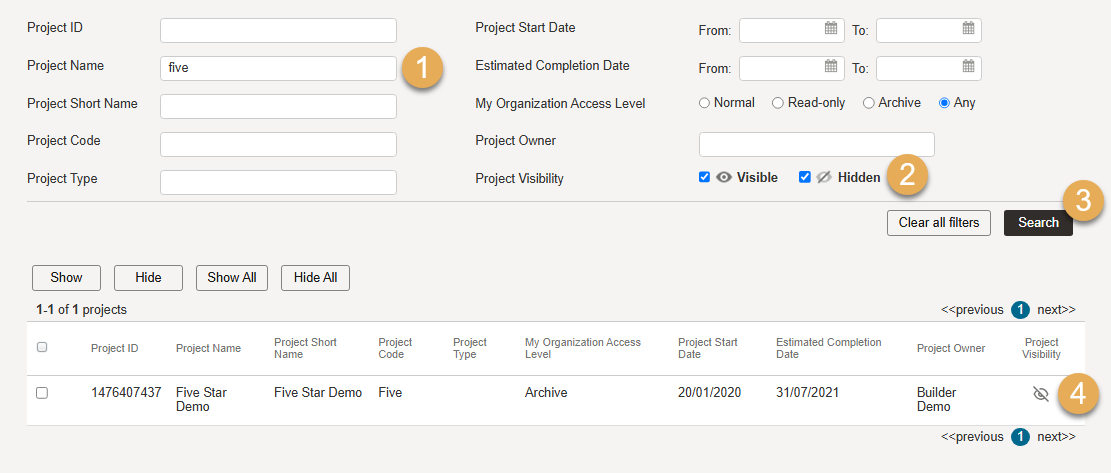Select the Five Star Demo row checkbox
The height and width of the screenshot is (473, 1111).
[x=42, y=393]
